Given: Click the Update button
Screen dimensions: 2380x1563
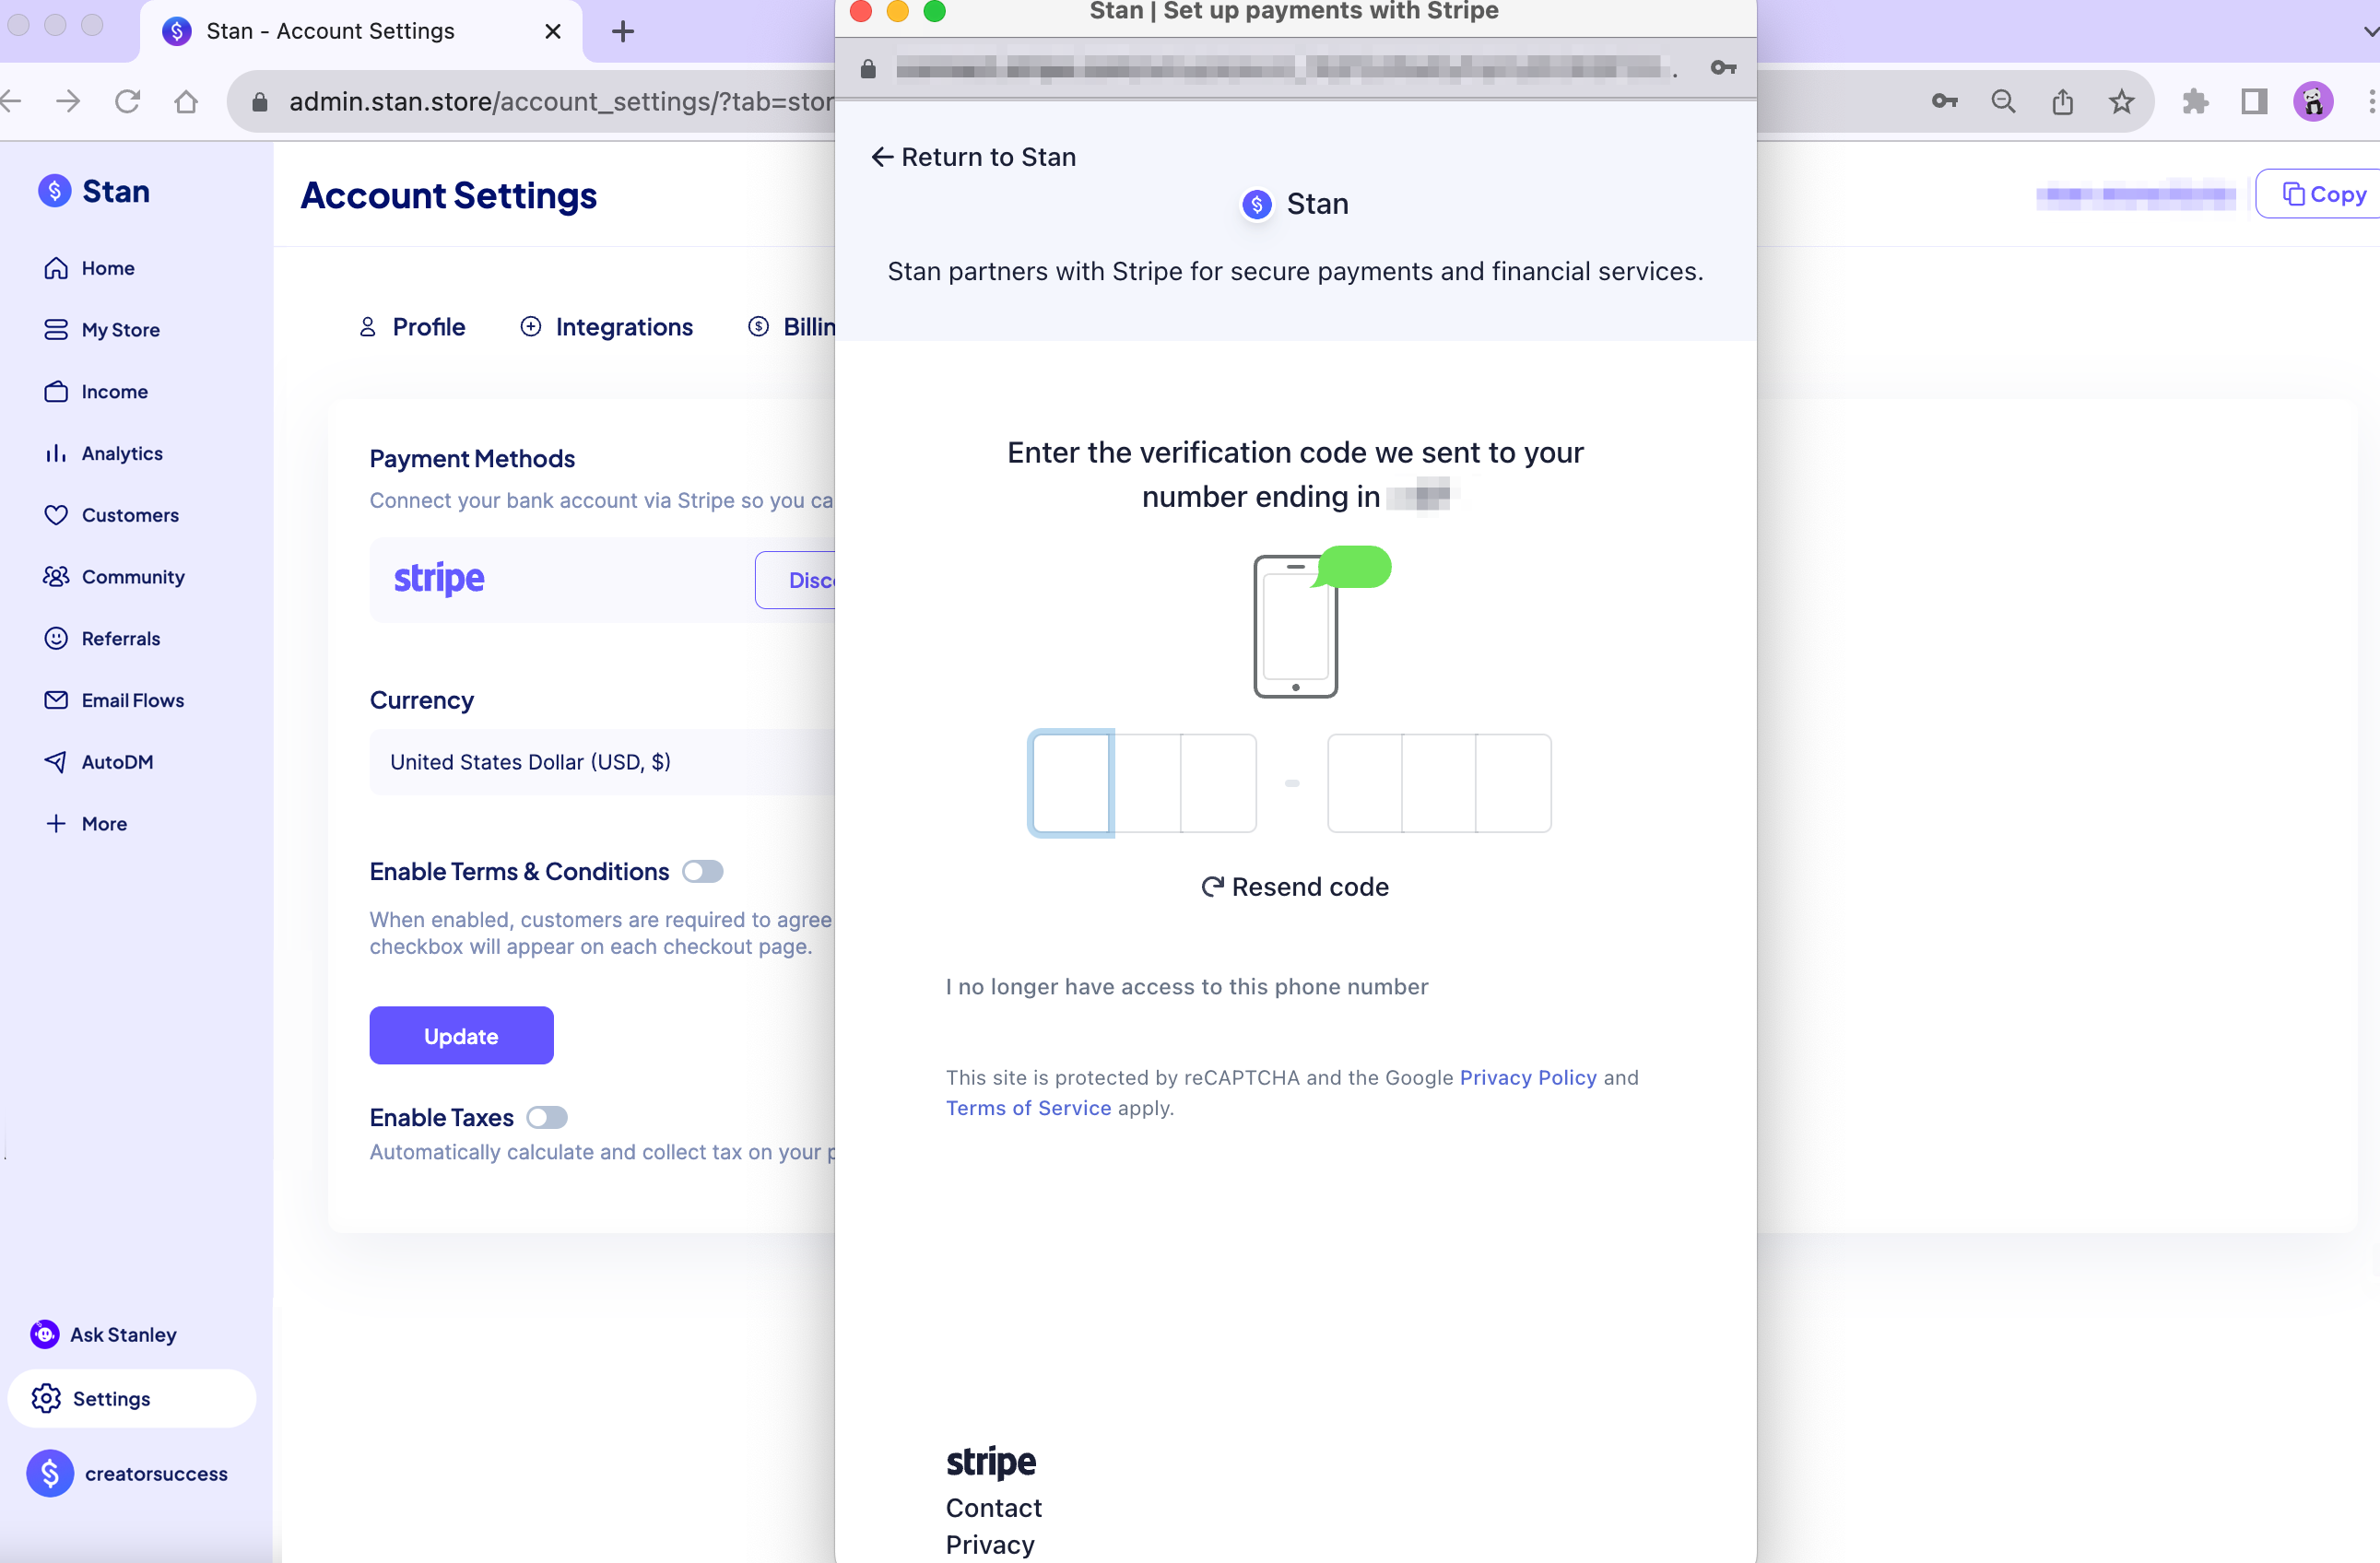Looking at the screenshot, I should click(461, 1035).
